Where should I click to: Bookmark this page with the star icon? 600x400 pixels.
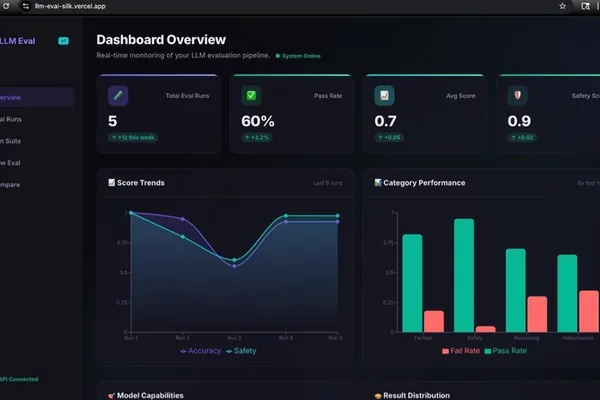click(x=562, y=6)
